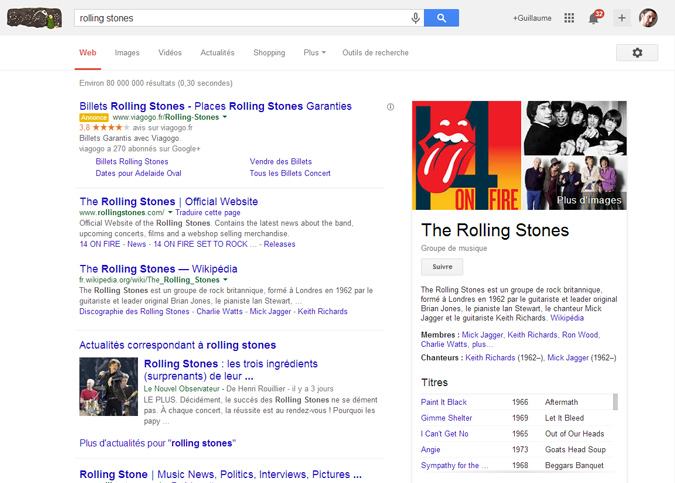The height and width of the screenshot is (483, 675).
Task: Click the share plus icon
Action: tap(621, 18)
